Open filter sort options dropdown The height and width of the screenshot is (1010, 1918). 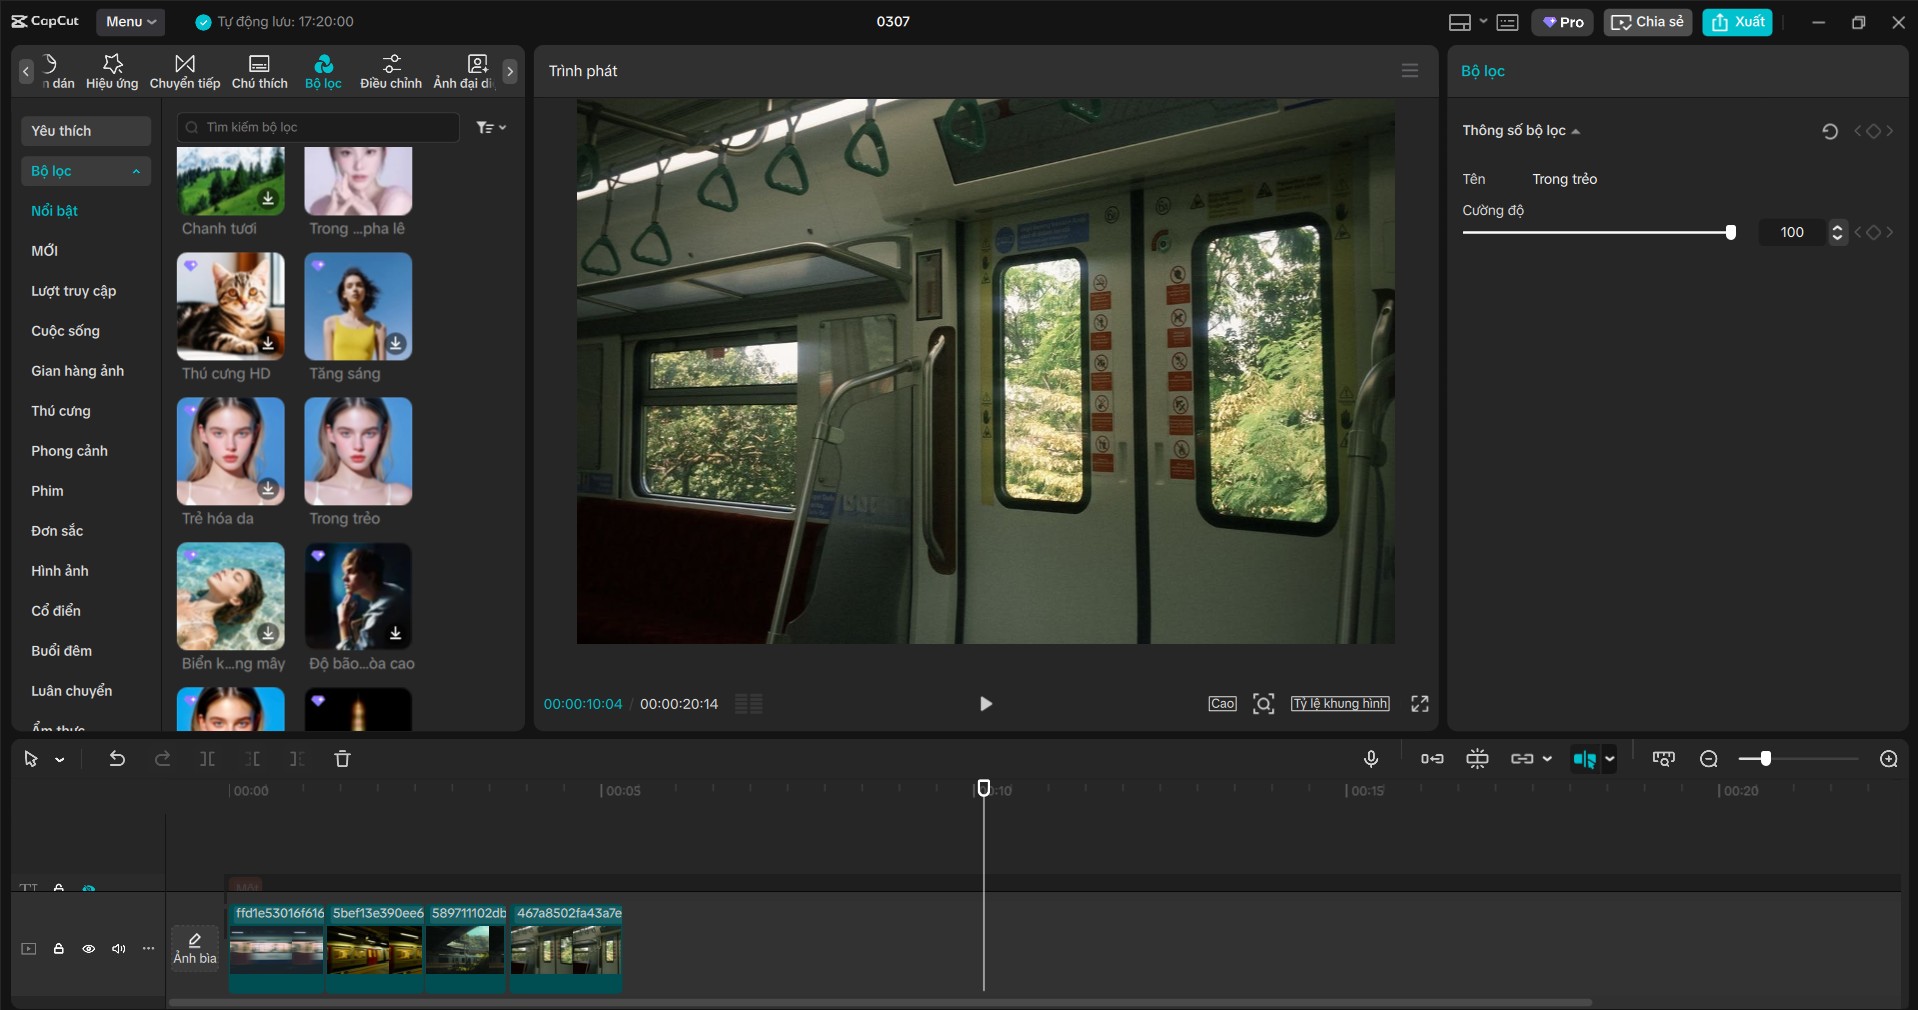coord(491,127)
